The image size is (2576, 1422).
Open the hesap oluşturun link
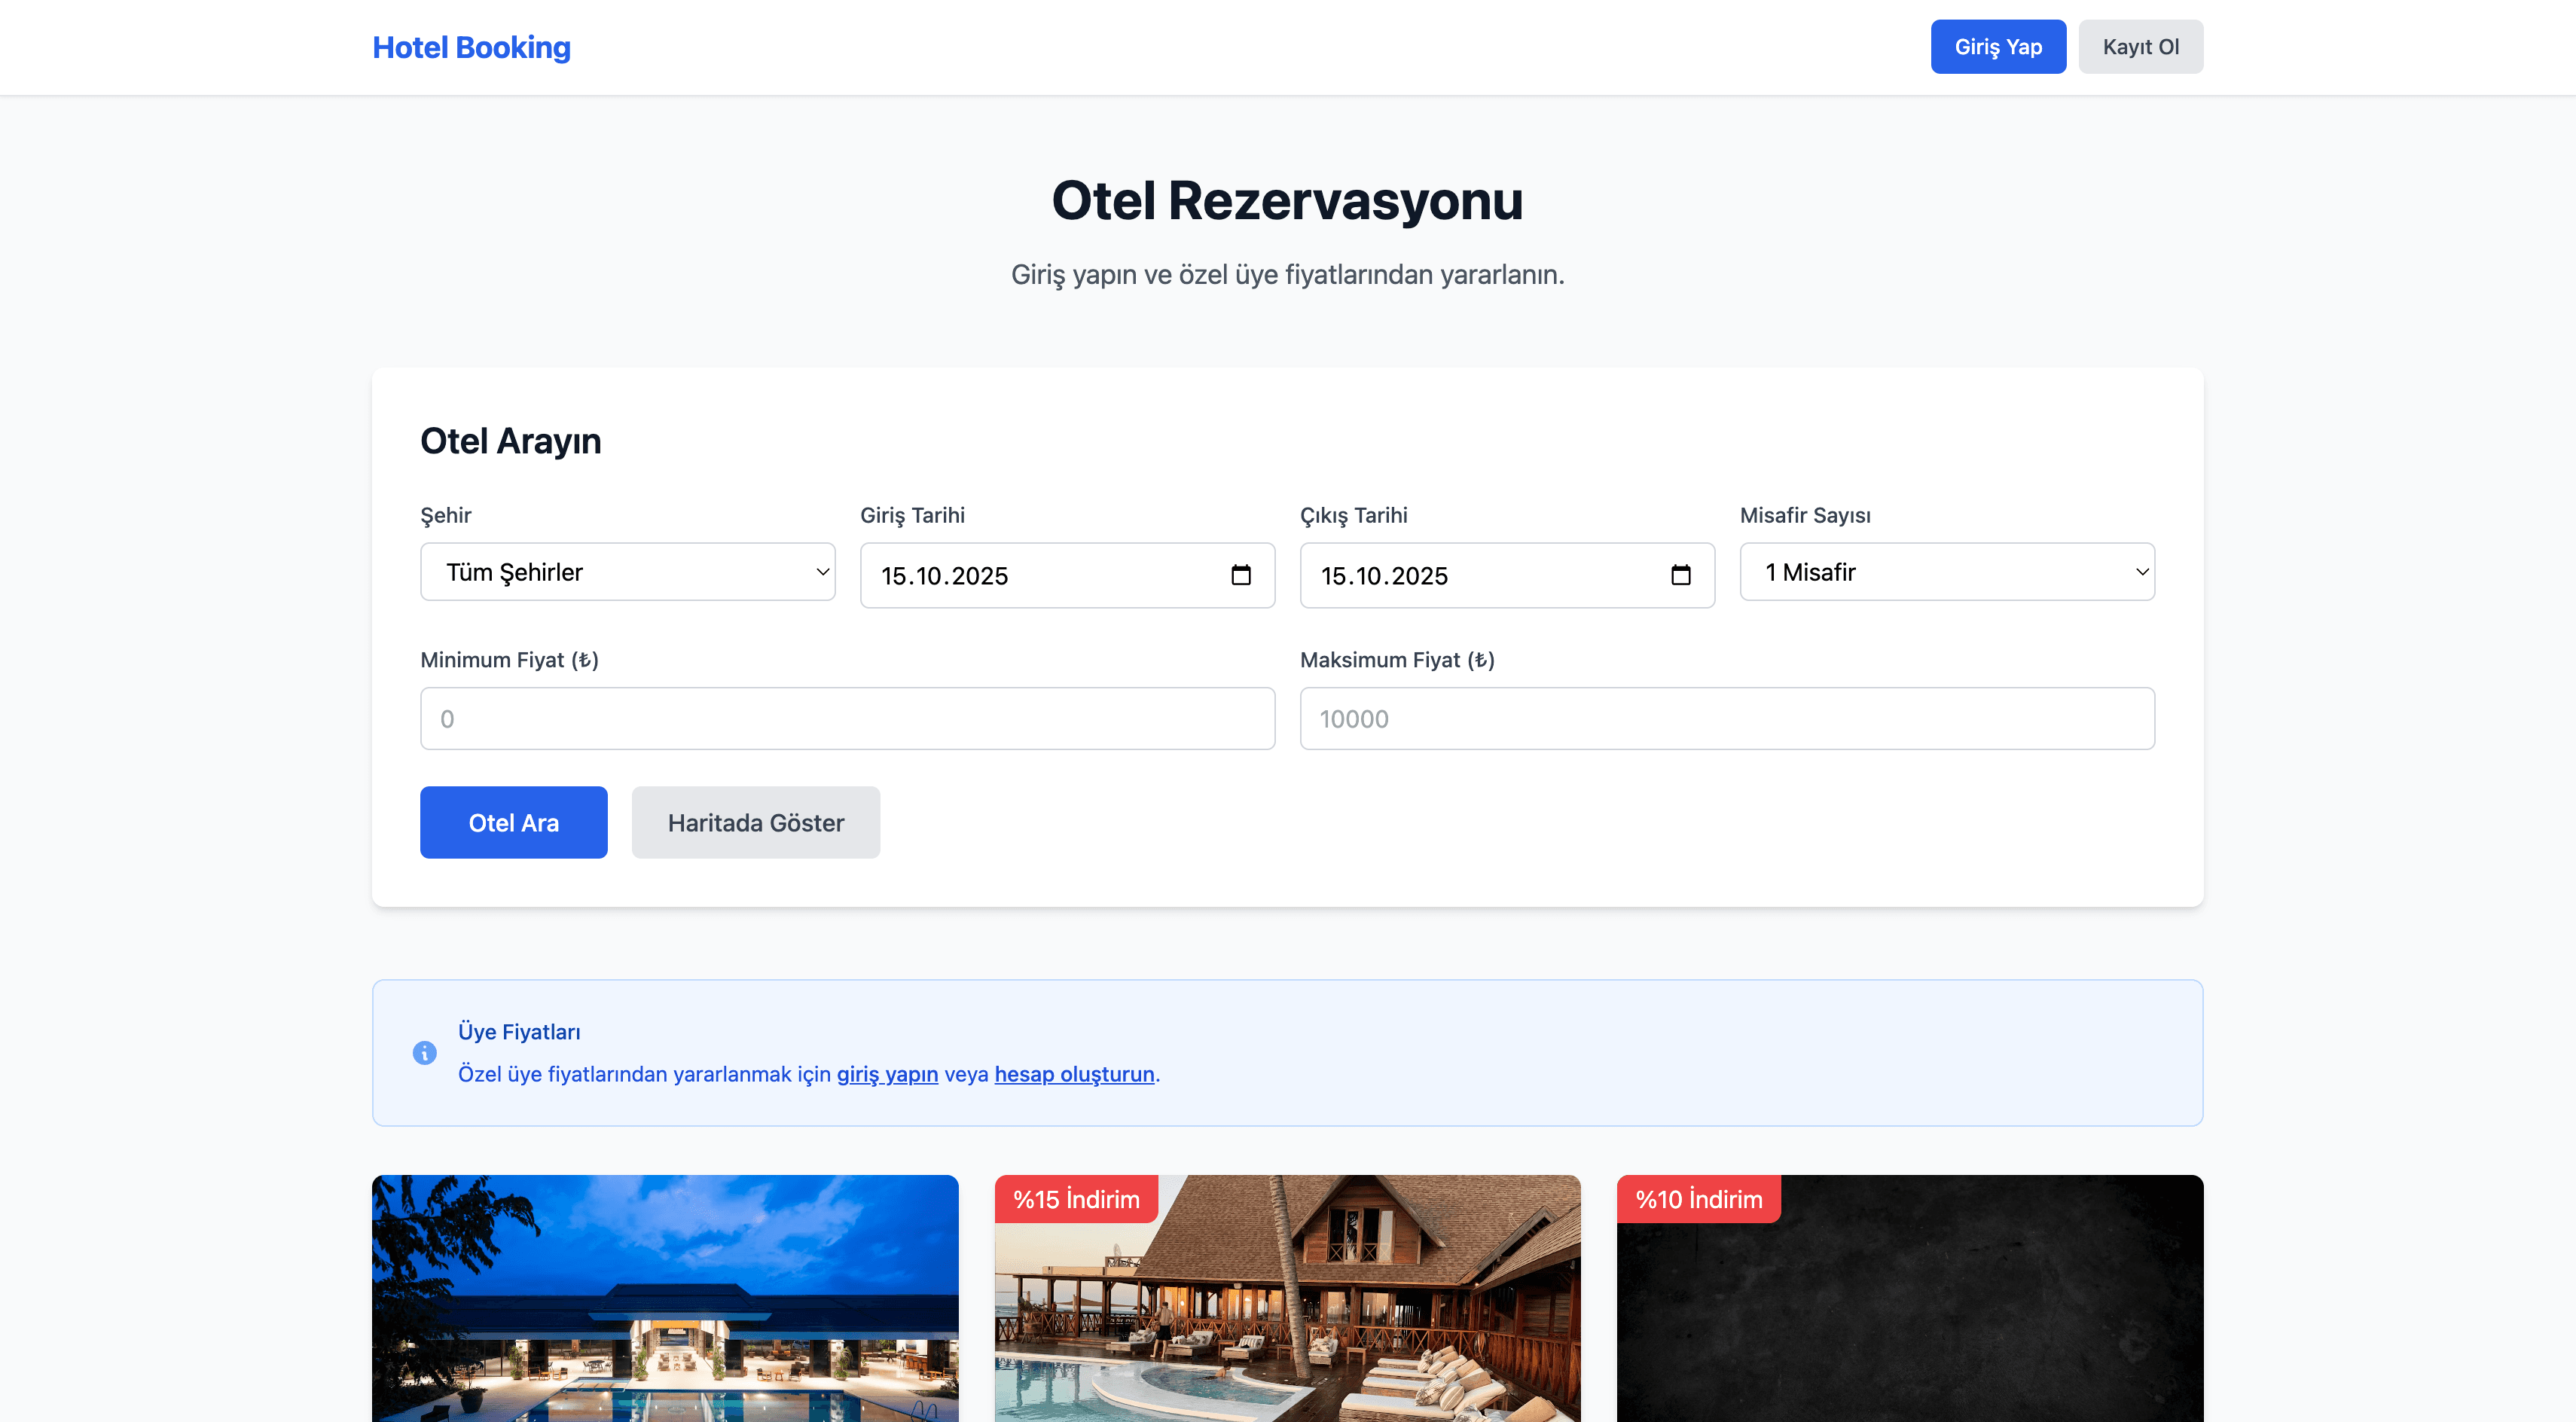click(x=1074, y=1074)
